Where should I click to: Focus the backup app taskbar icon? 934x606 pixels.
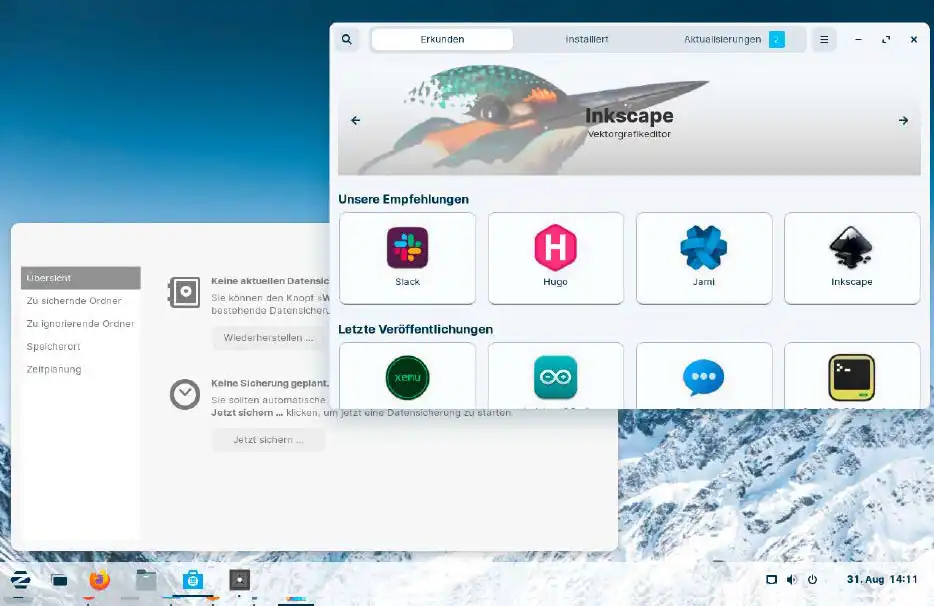click(x=239, y=579)
